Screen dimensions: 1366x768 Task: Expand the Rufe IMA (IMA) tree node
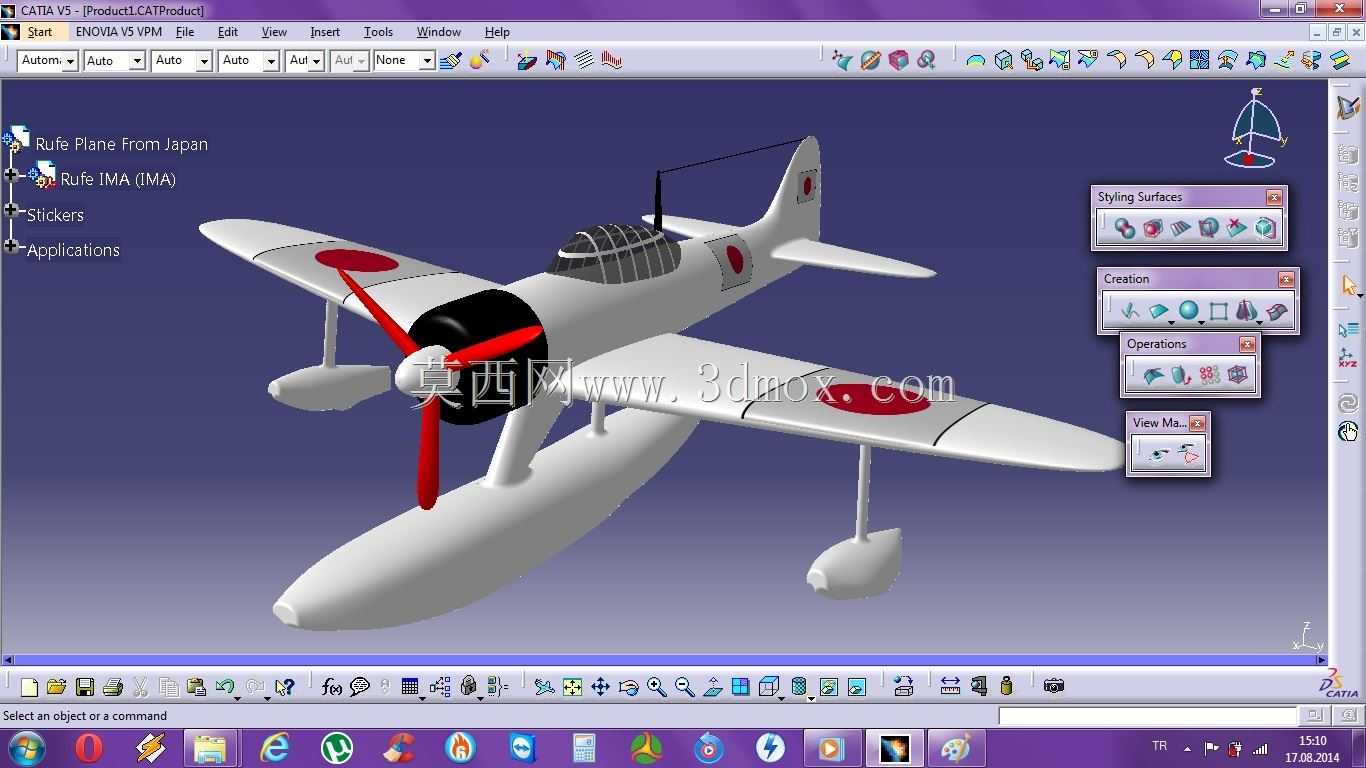[11, 175]
